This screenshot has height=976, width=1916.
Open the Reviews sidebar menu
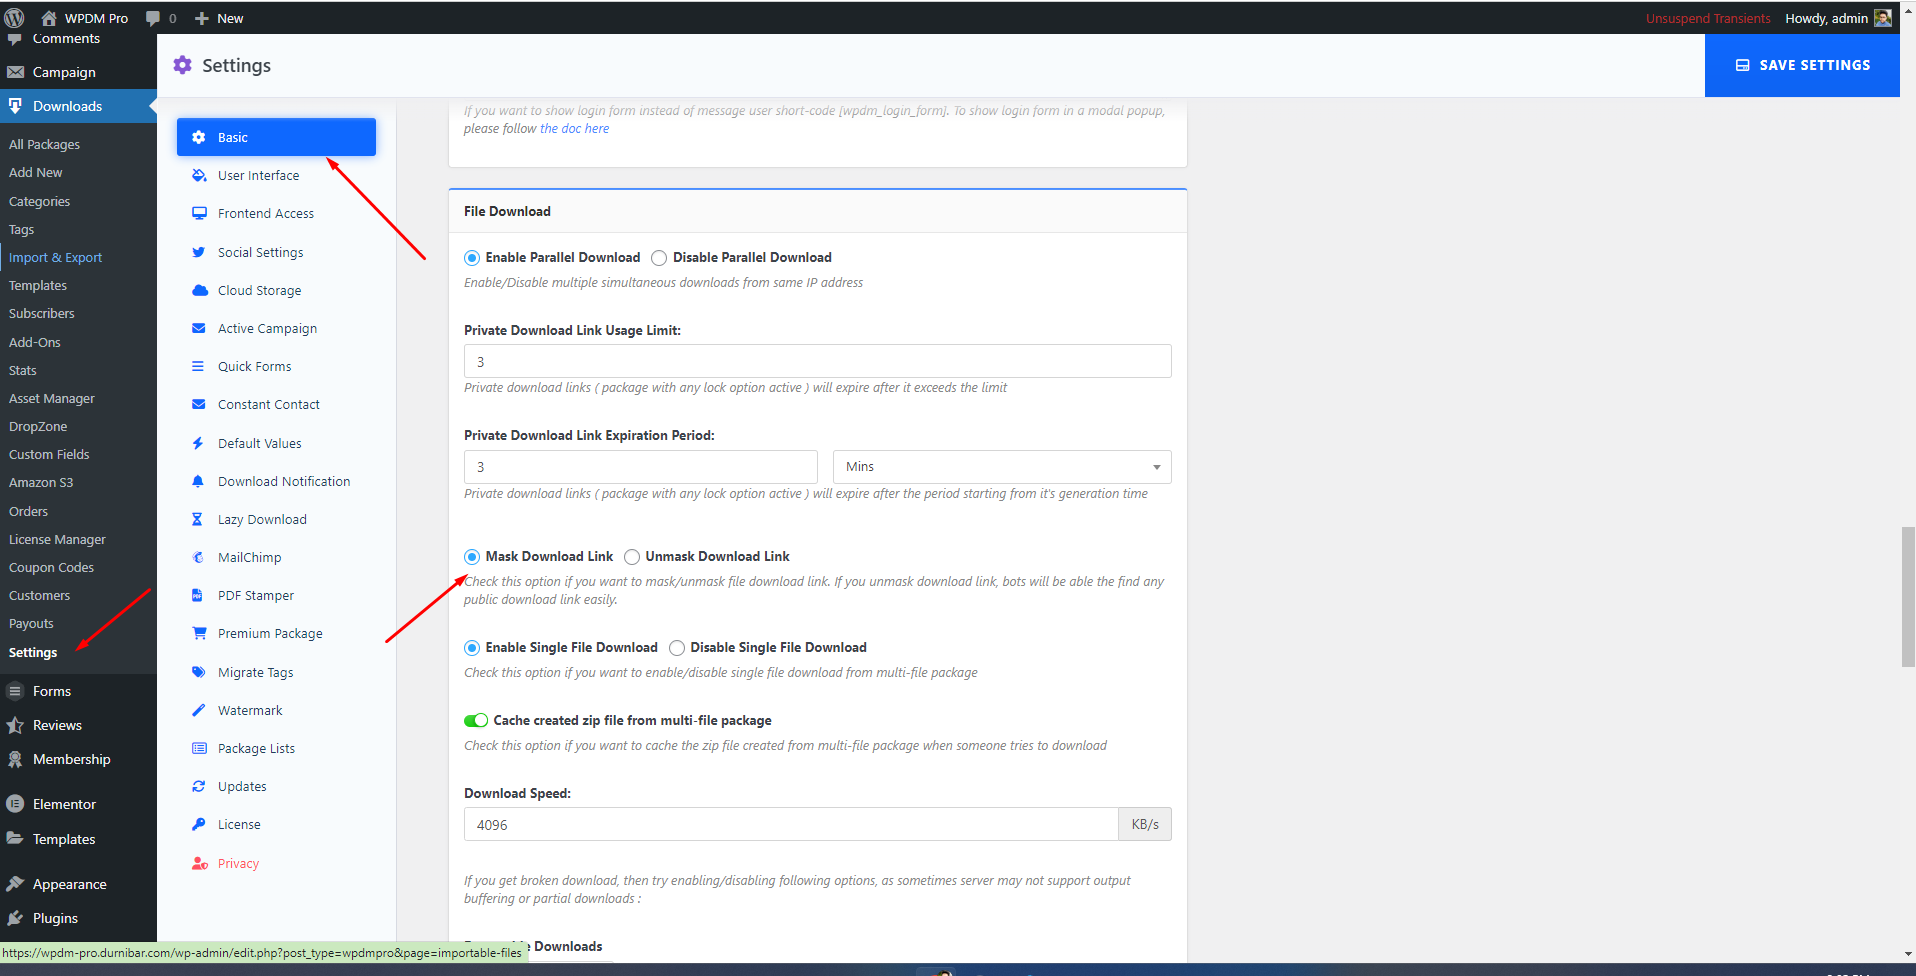click(x=78, y=725)
